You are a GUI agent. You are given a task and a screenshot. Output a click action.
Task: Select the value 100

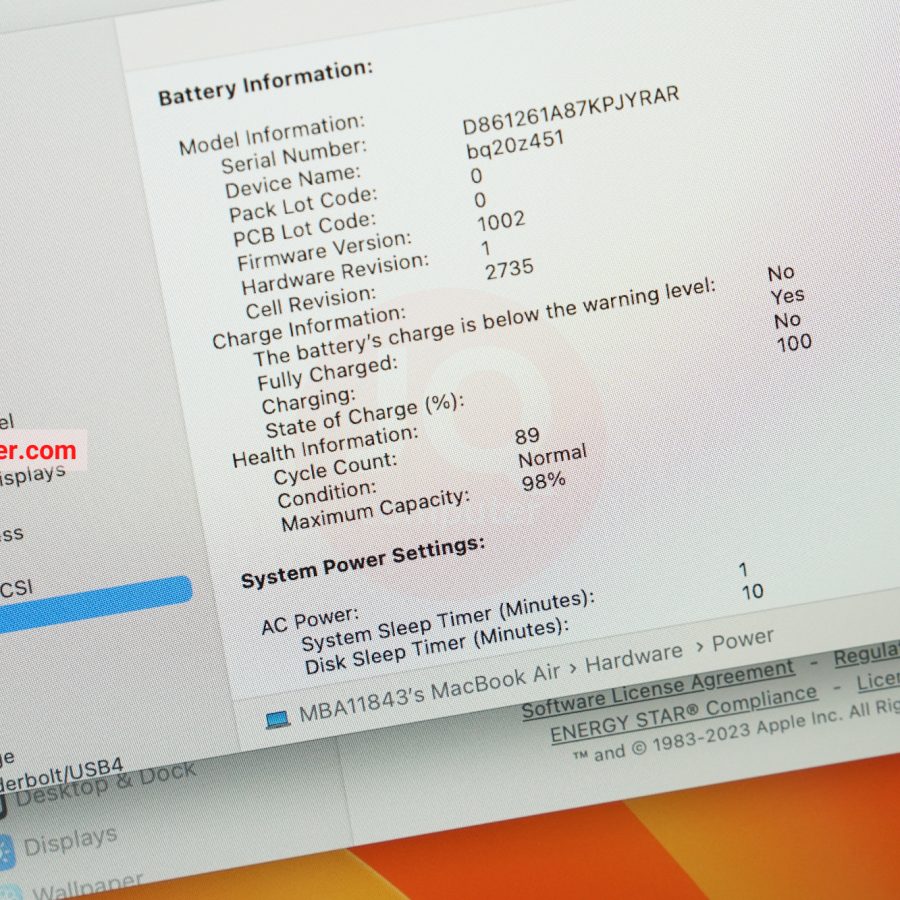pyautogui.click(x=794, y=343)
